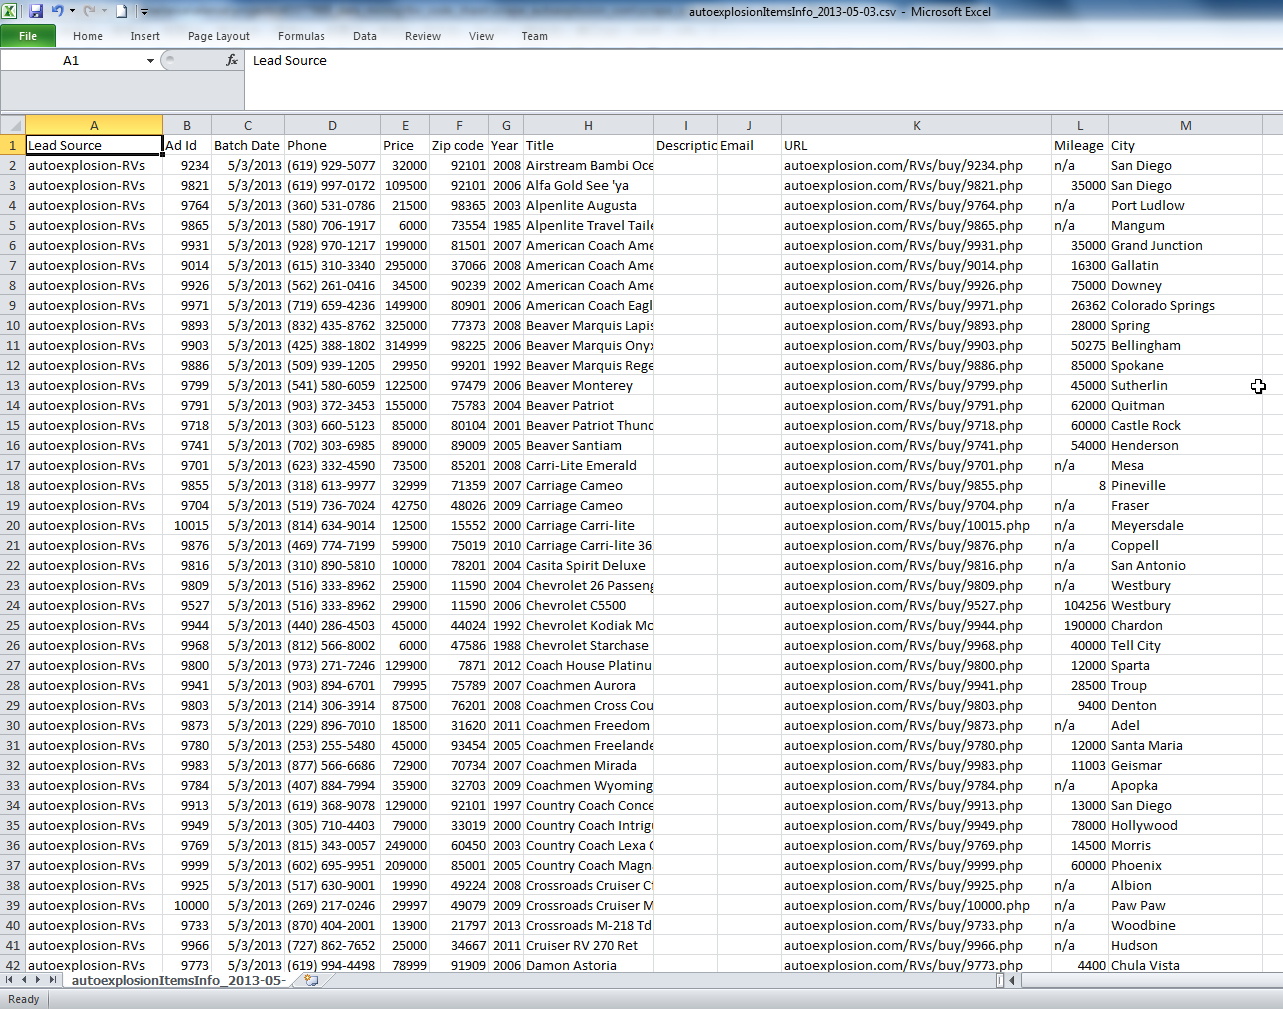The image size is (1283, 1009).
Task: Select column A header
Action: pos(94,125)
